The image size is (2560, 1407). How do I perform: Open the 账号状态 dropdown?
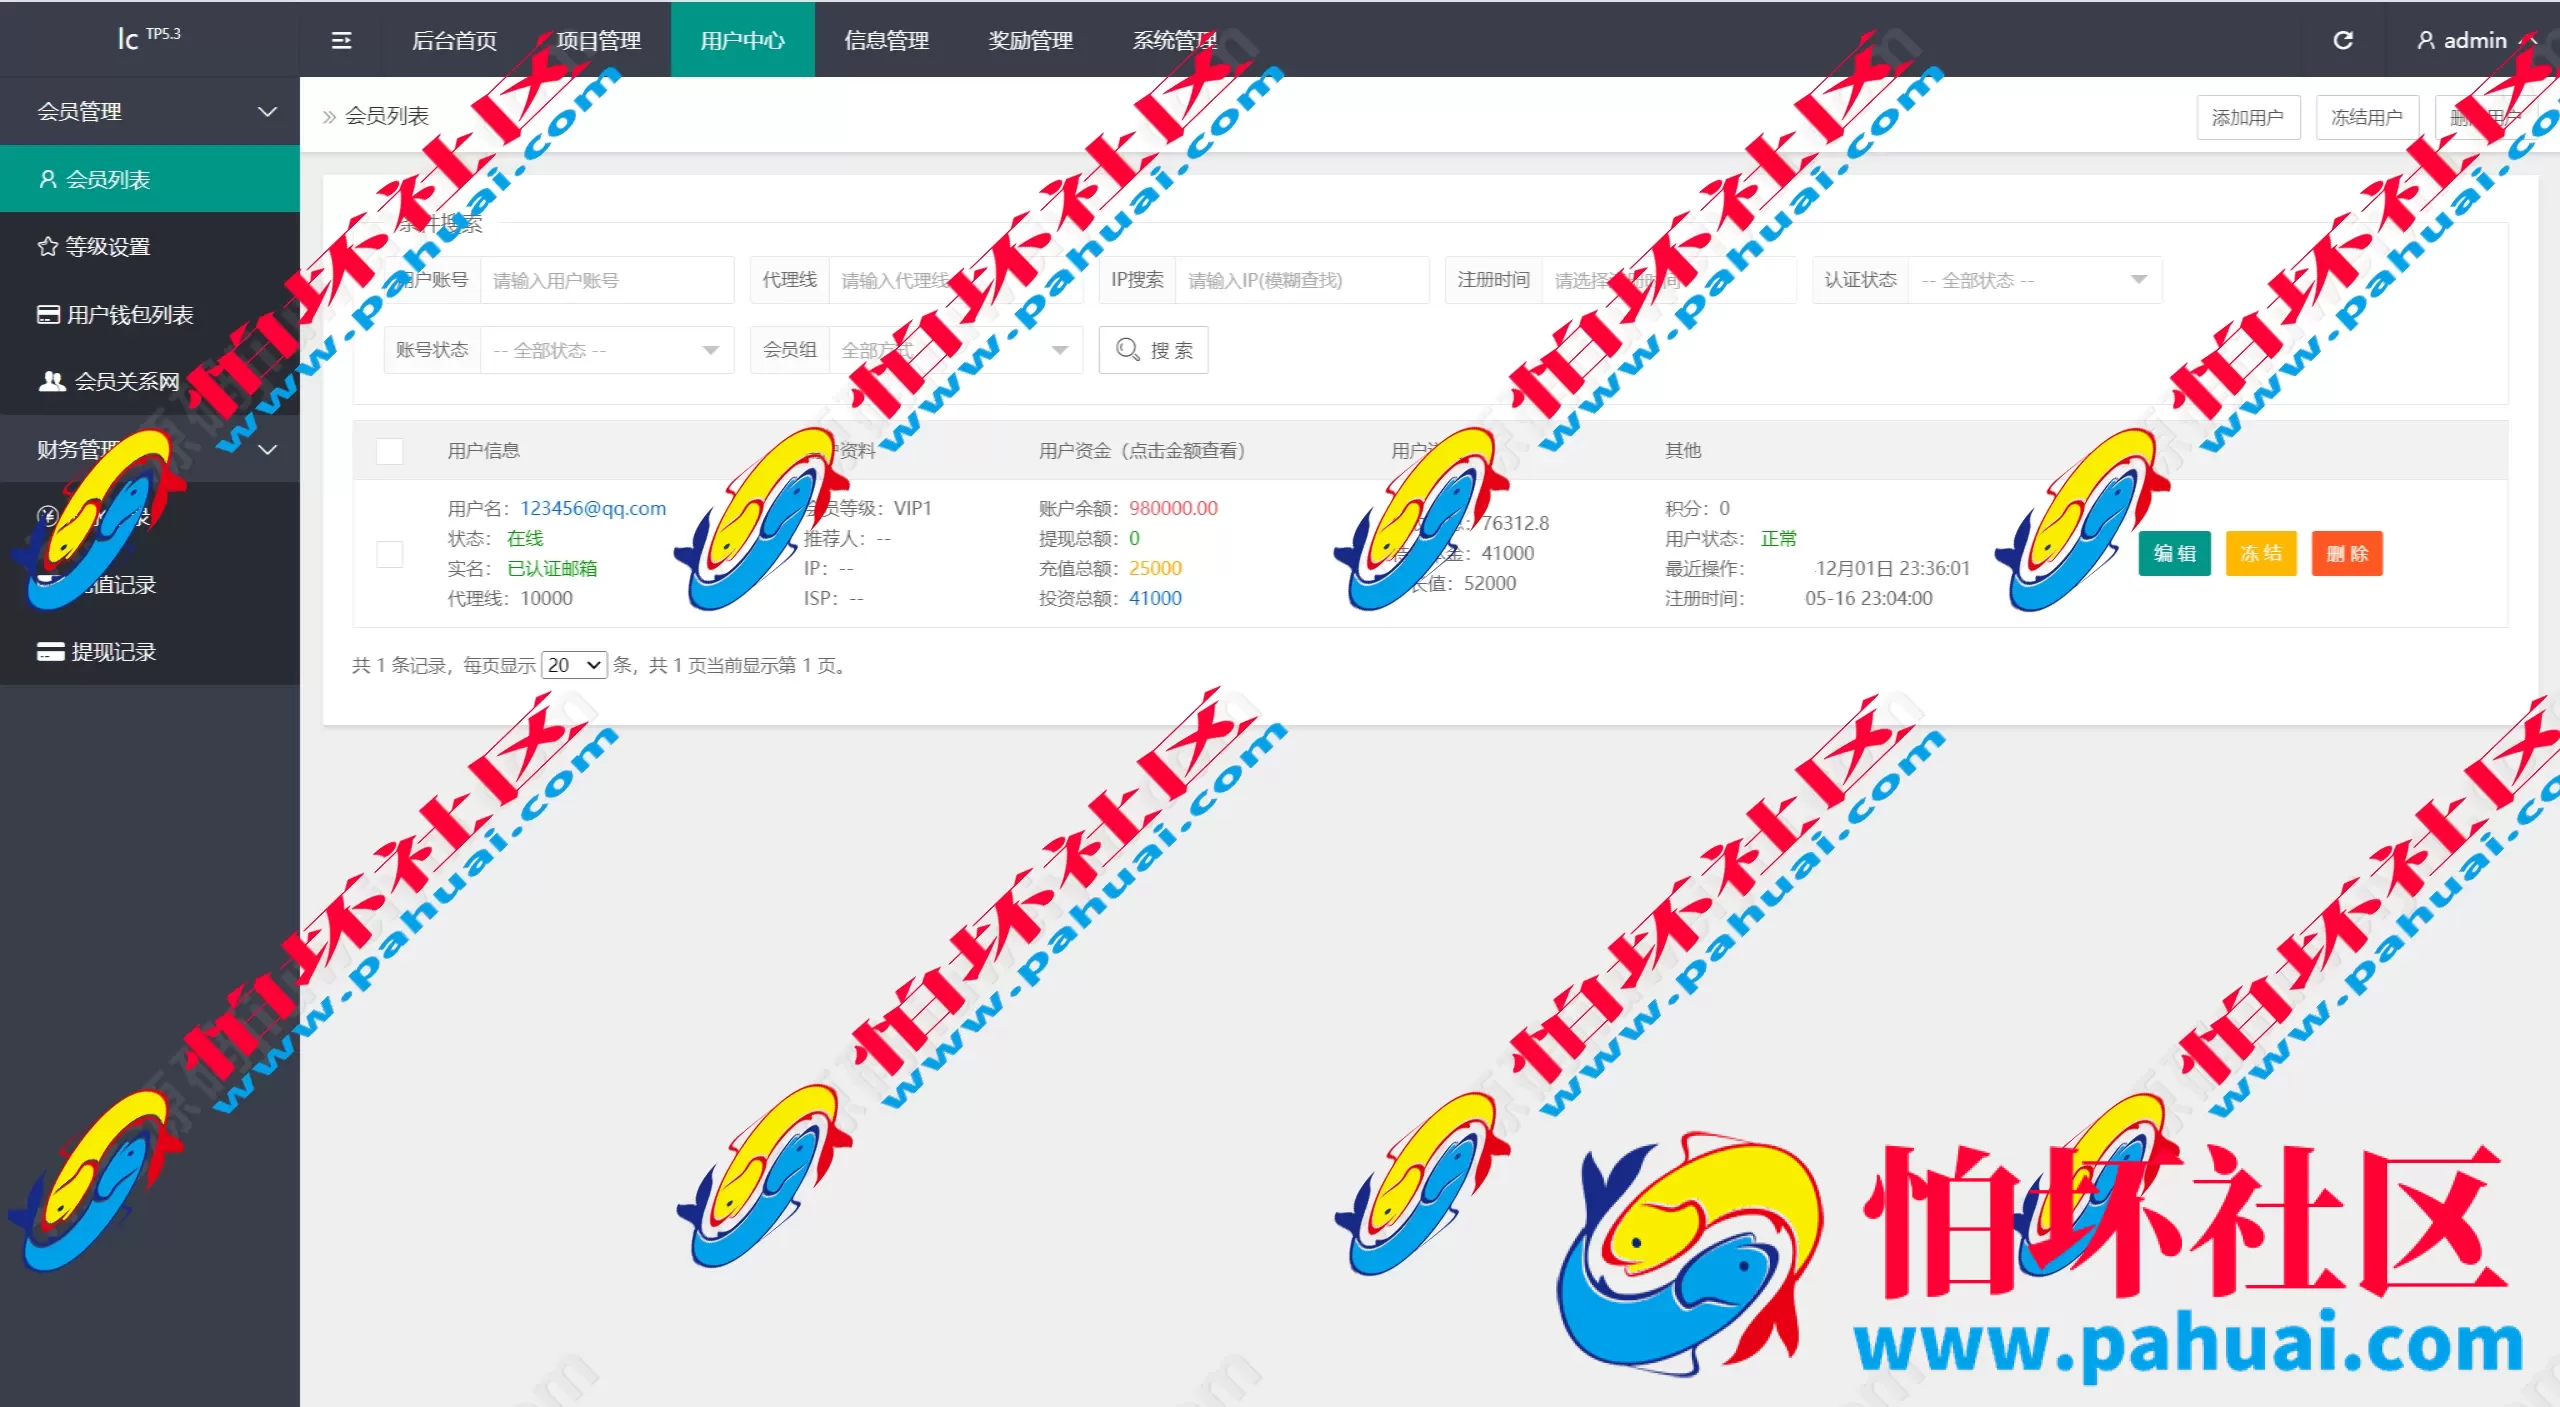(608, 350)
